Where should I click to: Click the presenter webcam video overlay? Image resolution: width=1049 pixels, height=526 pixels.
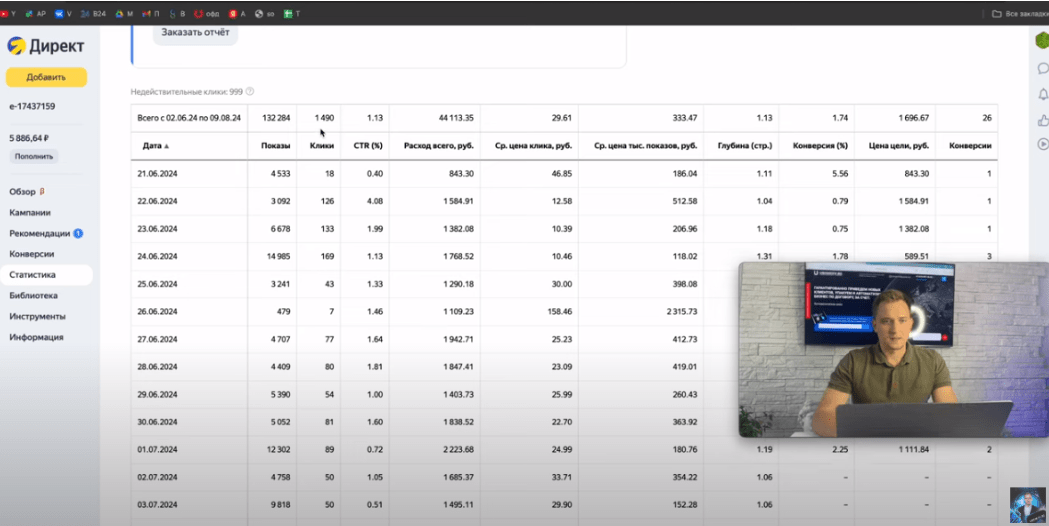[x=893, y=349]
